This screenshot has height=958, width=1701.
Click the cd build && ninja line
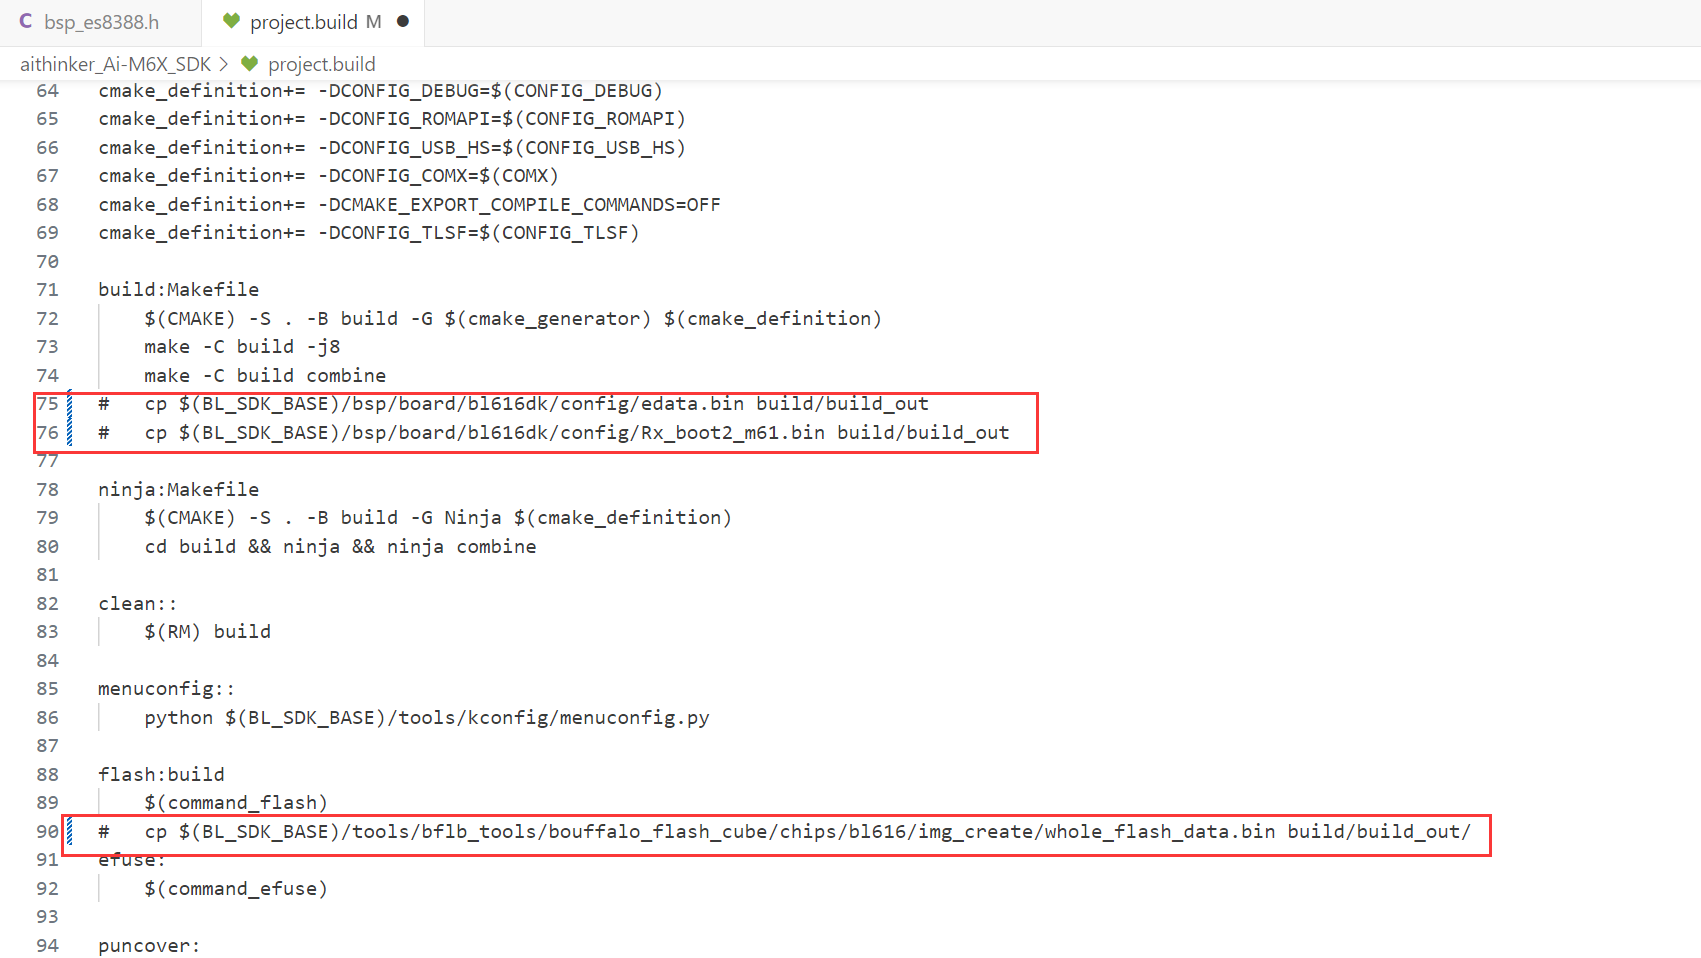tap(340, 547)
